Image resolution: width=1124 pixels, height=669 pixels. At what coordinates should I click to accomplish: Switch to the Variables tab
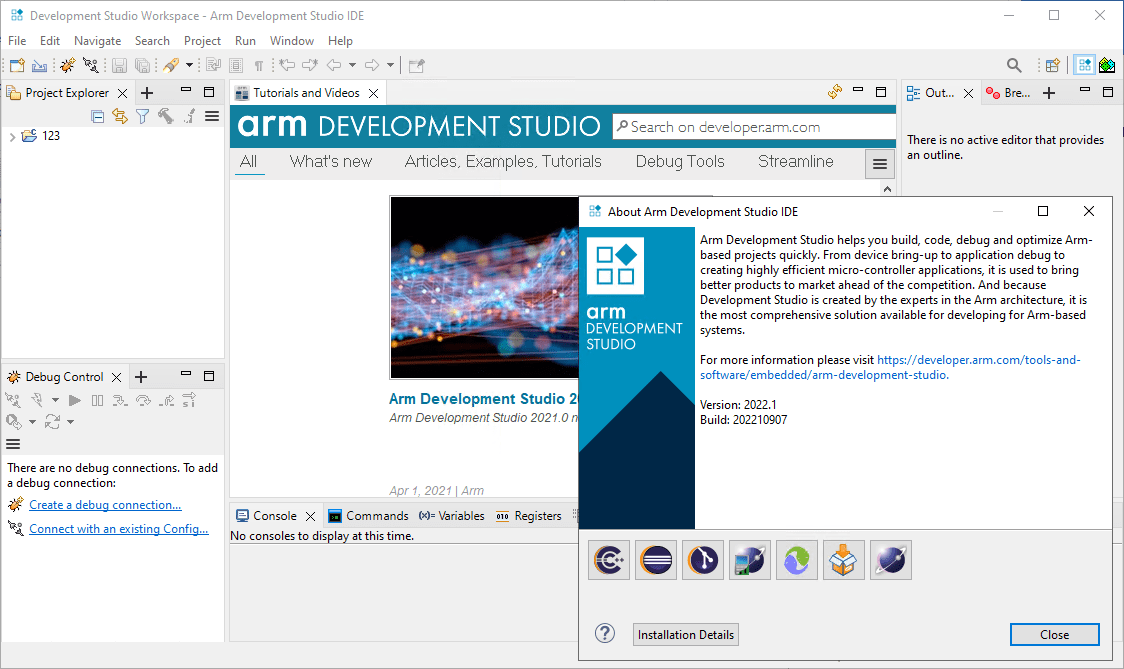coord(452,516)
